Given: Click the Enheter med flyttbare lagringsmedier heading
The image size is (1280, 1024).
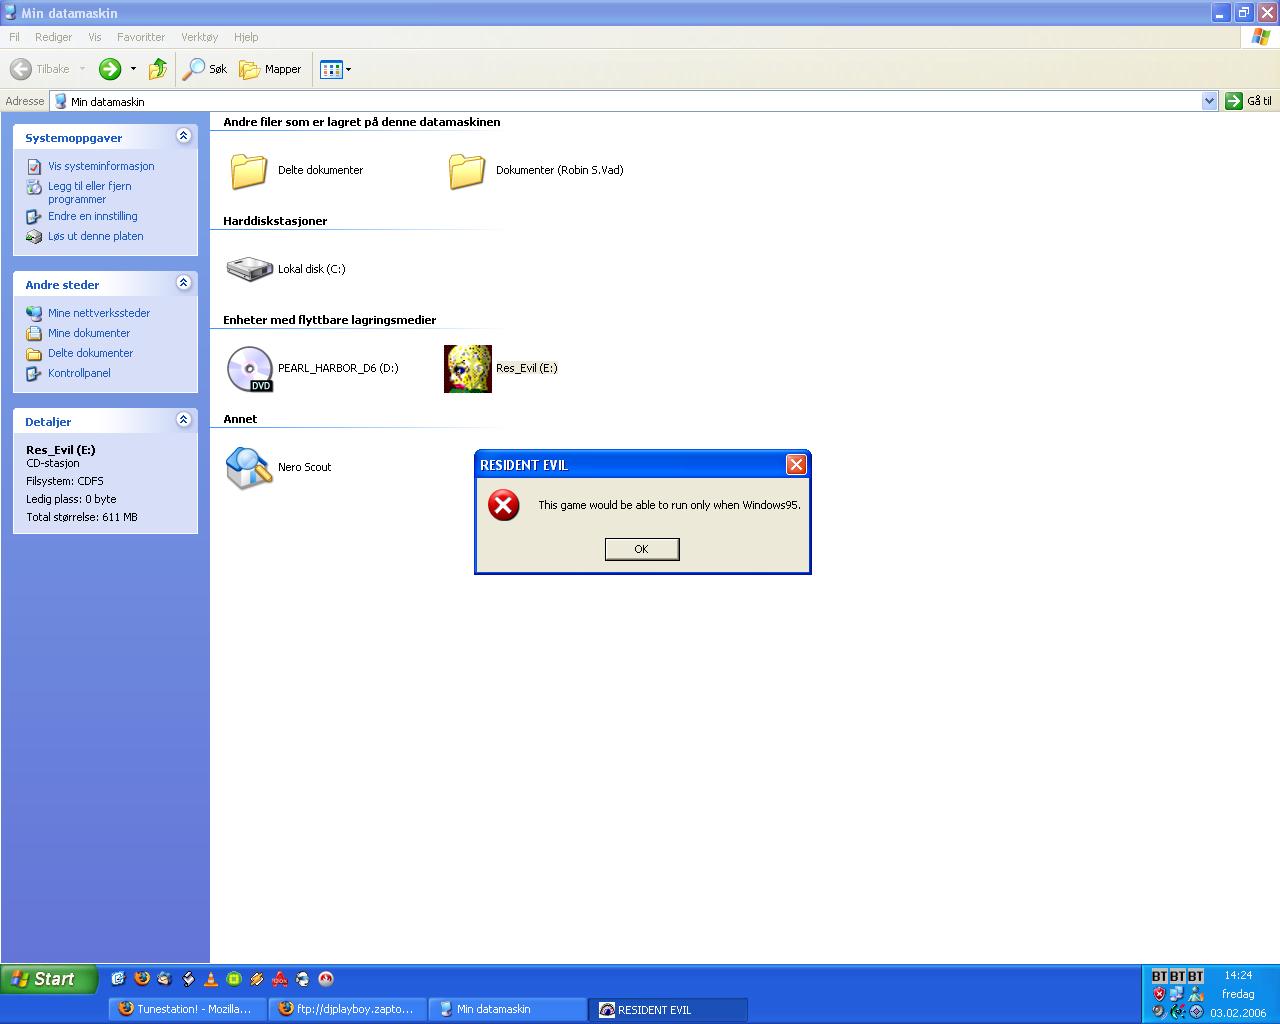Looking at the screenshot, I should [329, 320].
